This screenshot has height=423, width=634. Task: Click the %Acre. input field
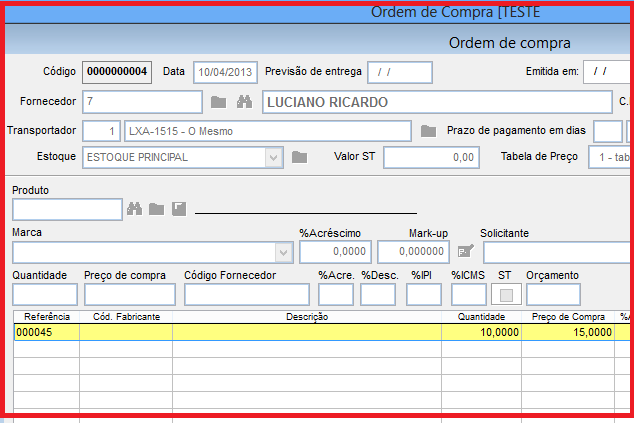pos(336,294)
